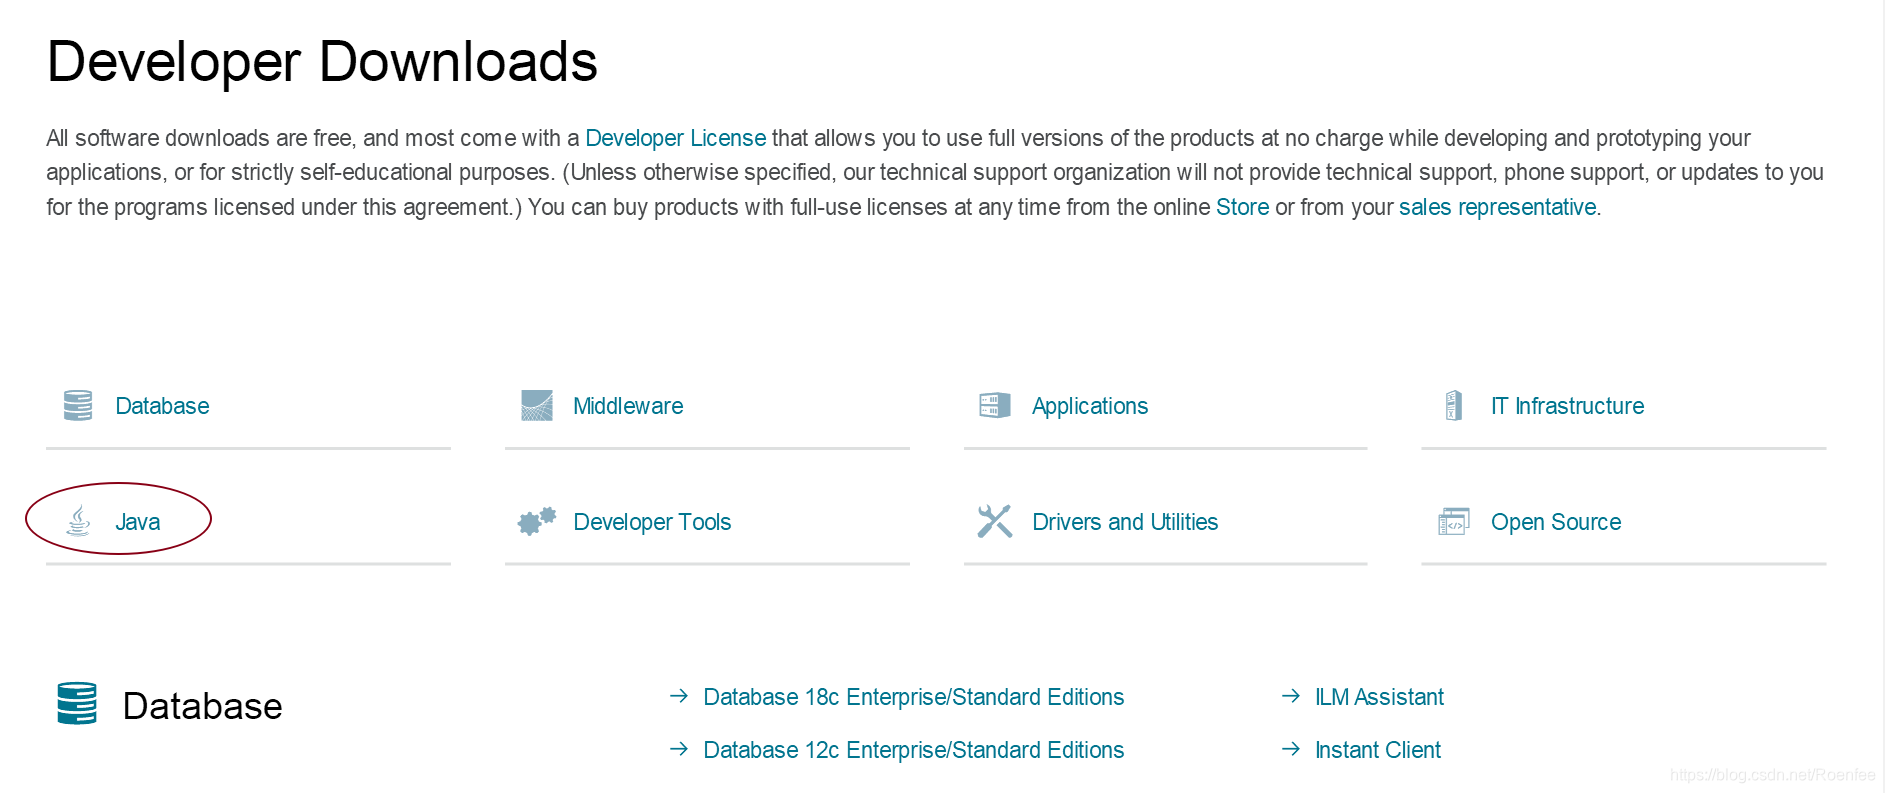Open the Developer Tools category link
This screenshot has width=1885, height=793.
[652, 523]
